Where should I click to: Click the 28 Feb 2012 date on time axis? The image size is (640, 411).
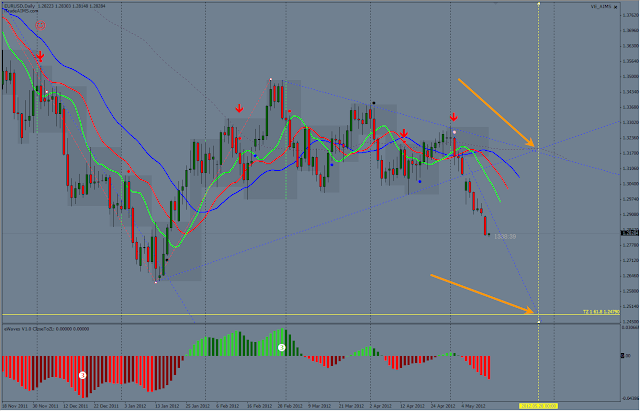(x=290, y=406)
